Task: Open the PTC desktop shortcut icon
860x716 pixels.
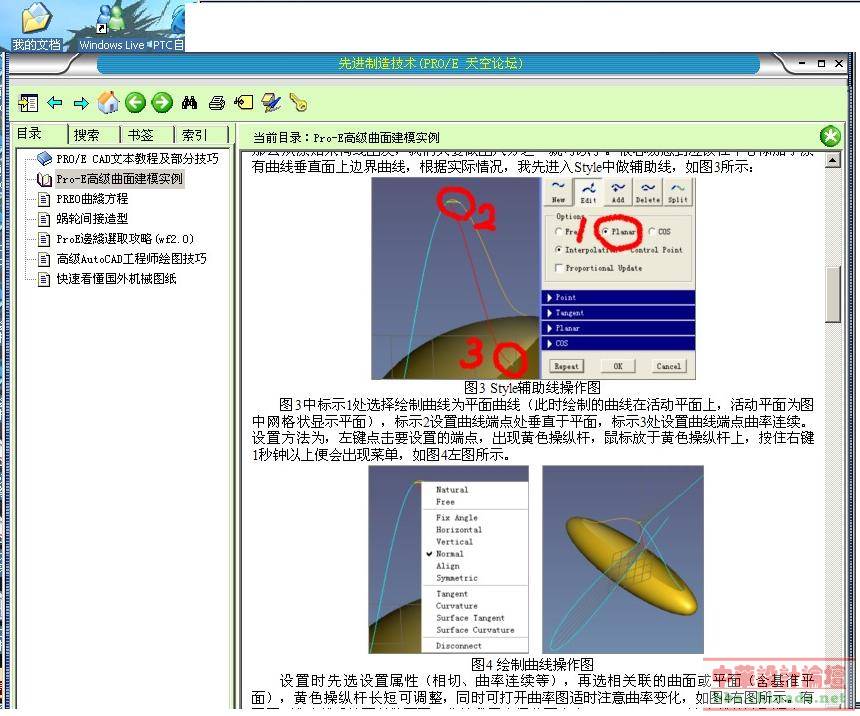Action: (x=169, y=27)
